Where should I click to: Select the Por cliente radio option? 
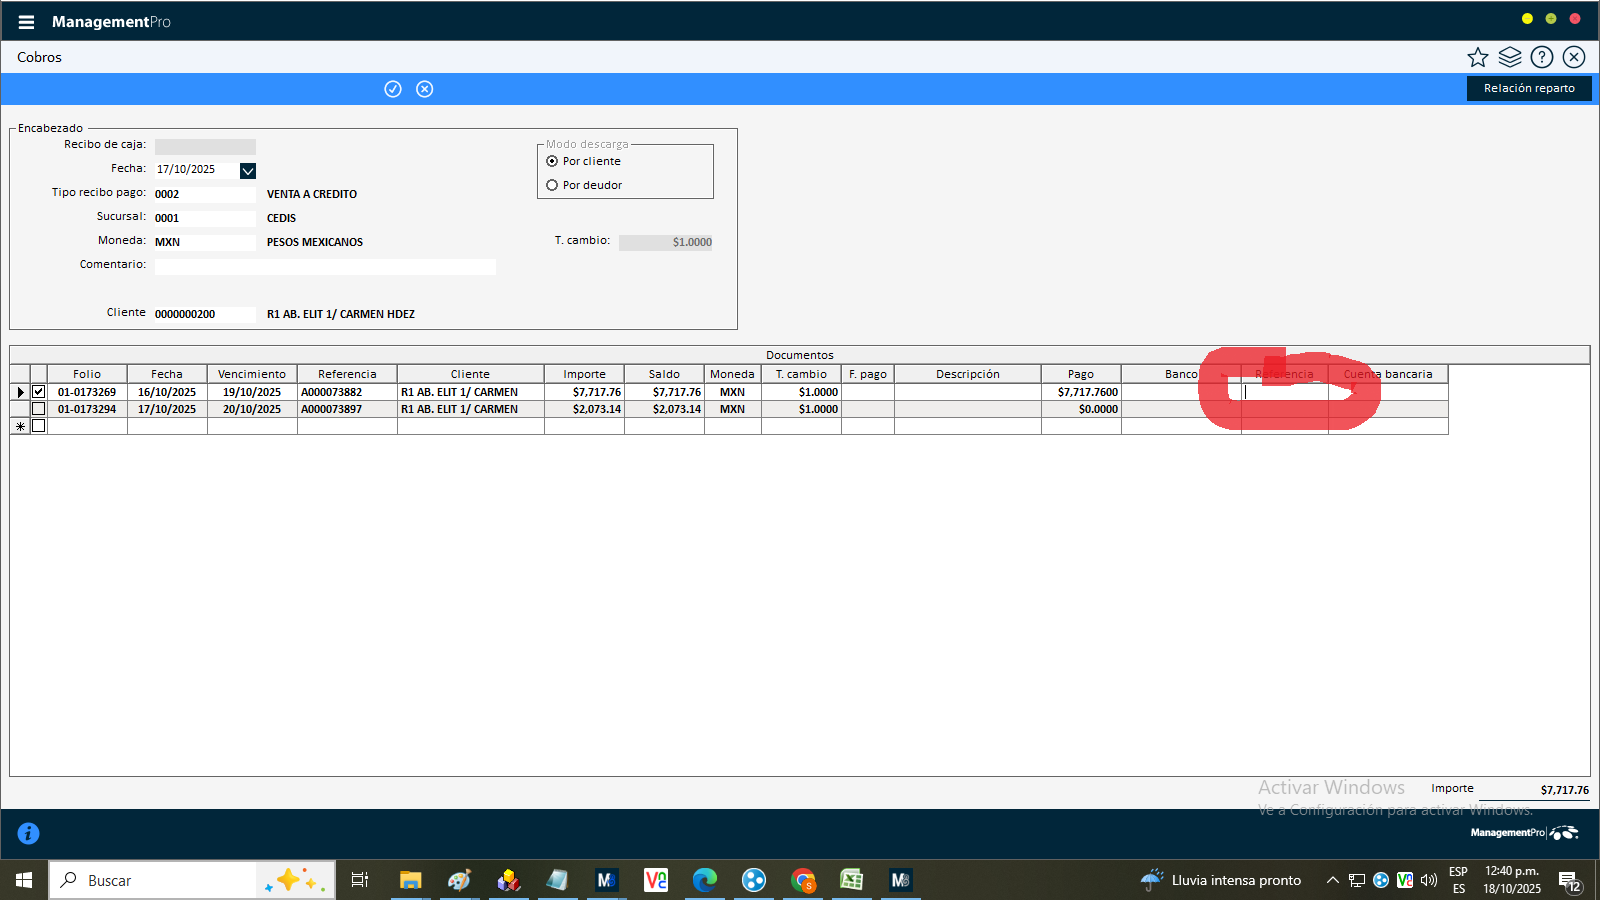coord(552,161)
